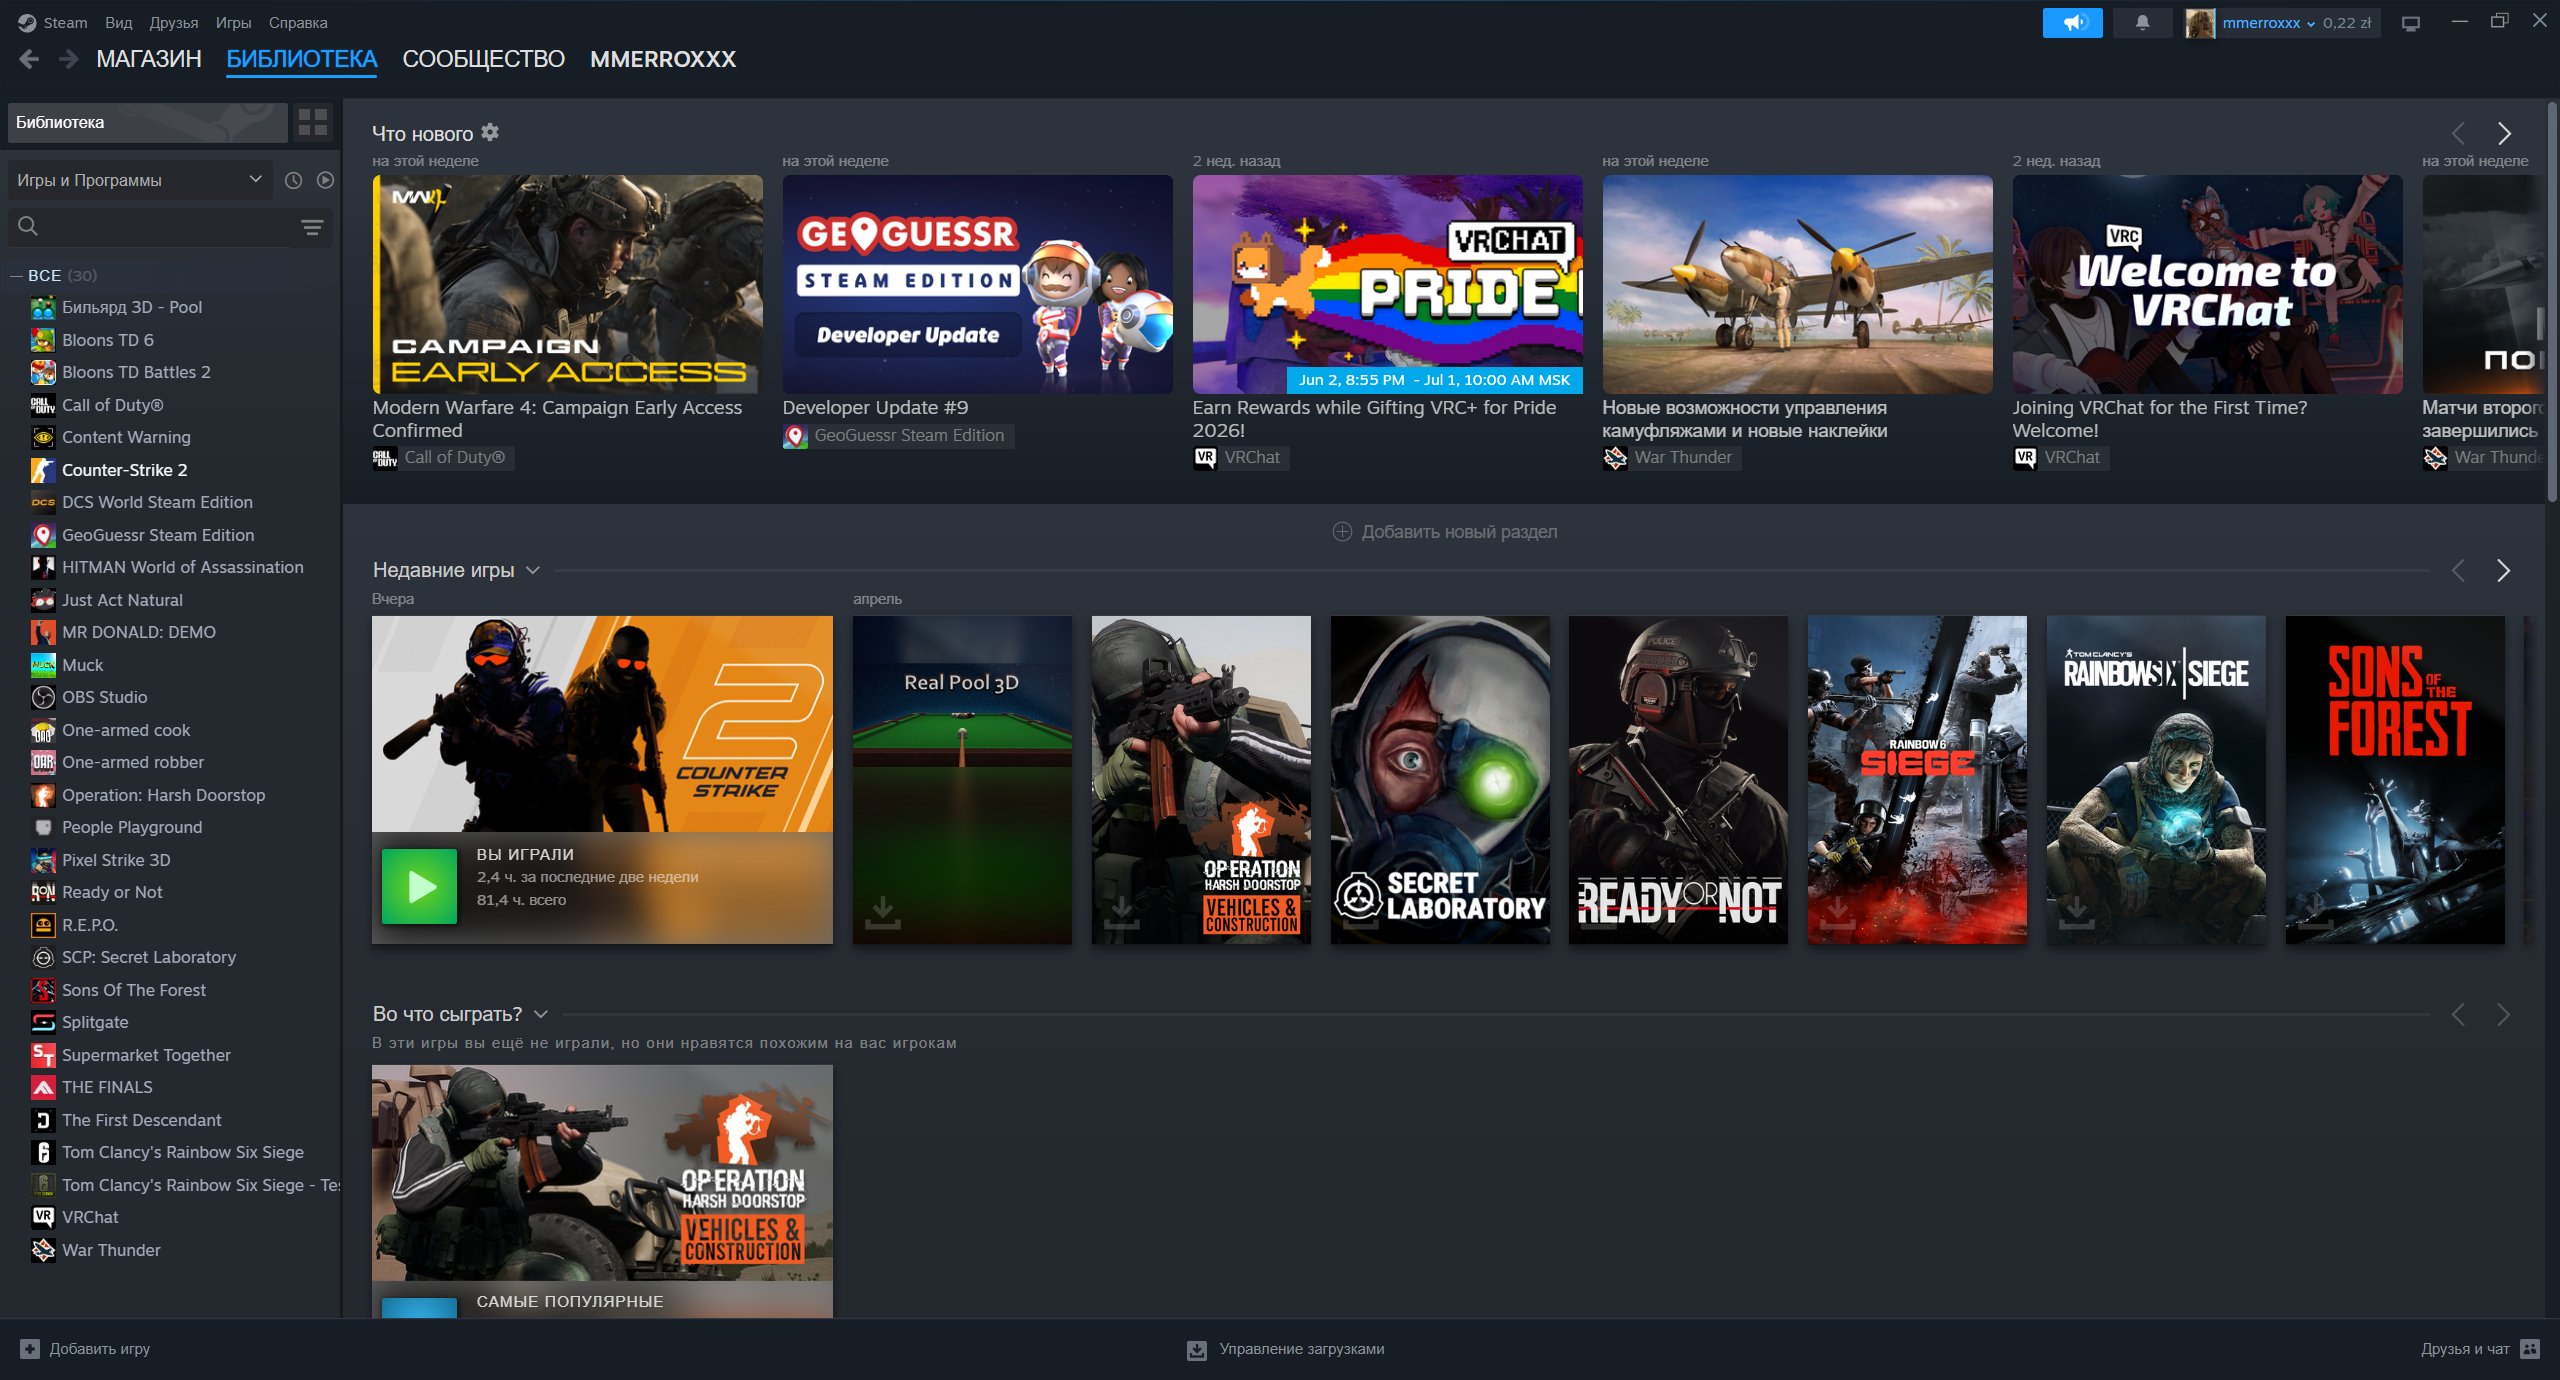The image size is (2560, 1380).
Task: Click the Add a Game plus icon
Action: coord(30,1349)
